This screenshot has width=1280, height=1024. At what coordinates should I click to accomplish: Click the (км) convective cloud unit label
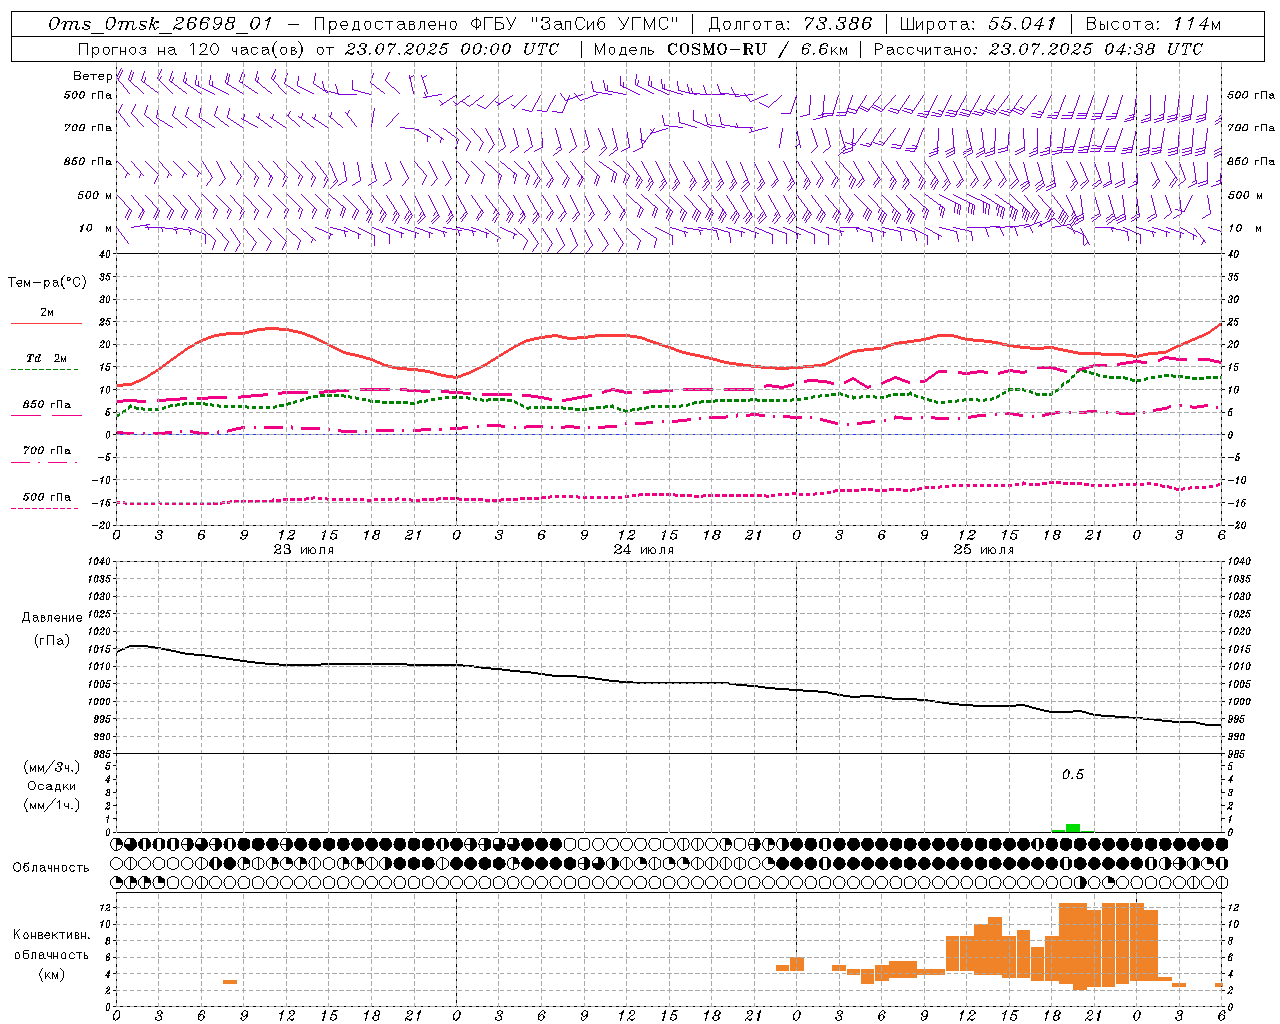[52, 974]
